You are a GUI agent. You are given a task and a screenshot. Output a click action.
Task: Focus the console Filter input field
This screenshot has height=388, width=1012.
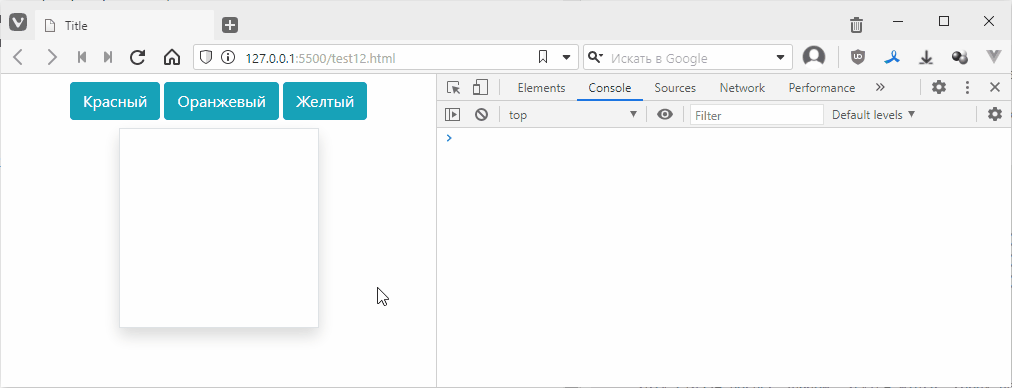point(756,115)
